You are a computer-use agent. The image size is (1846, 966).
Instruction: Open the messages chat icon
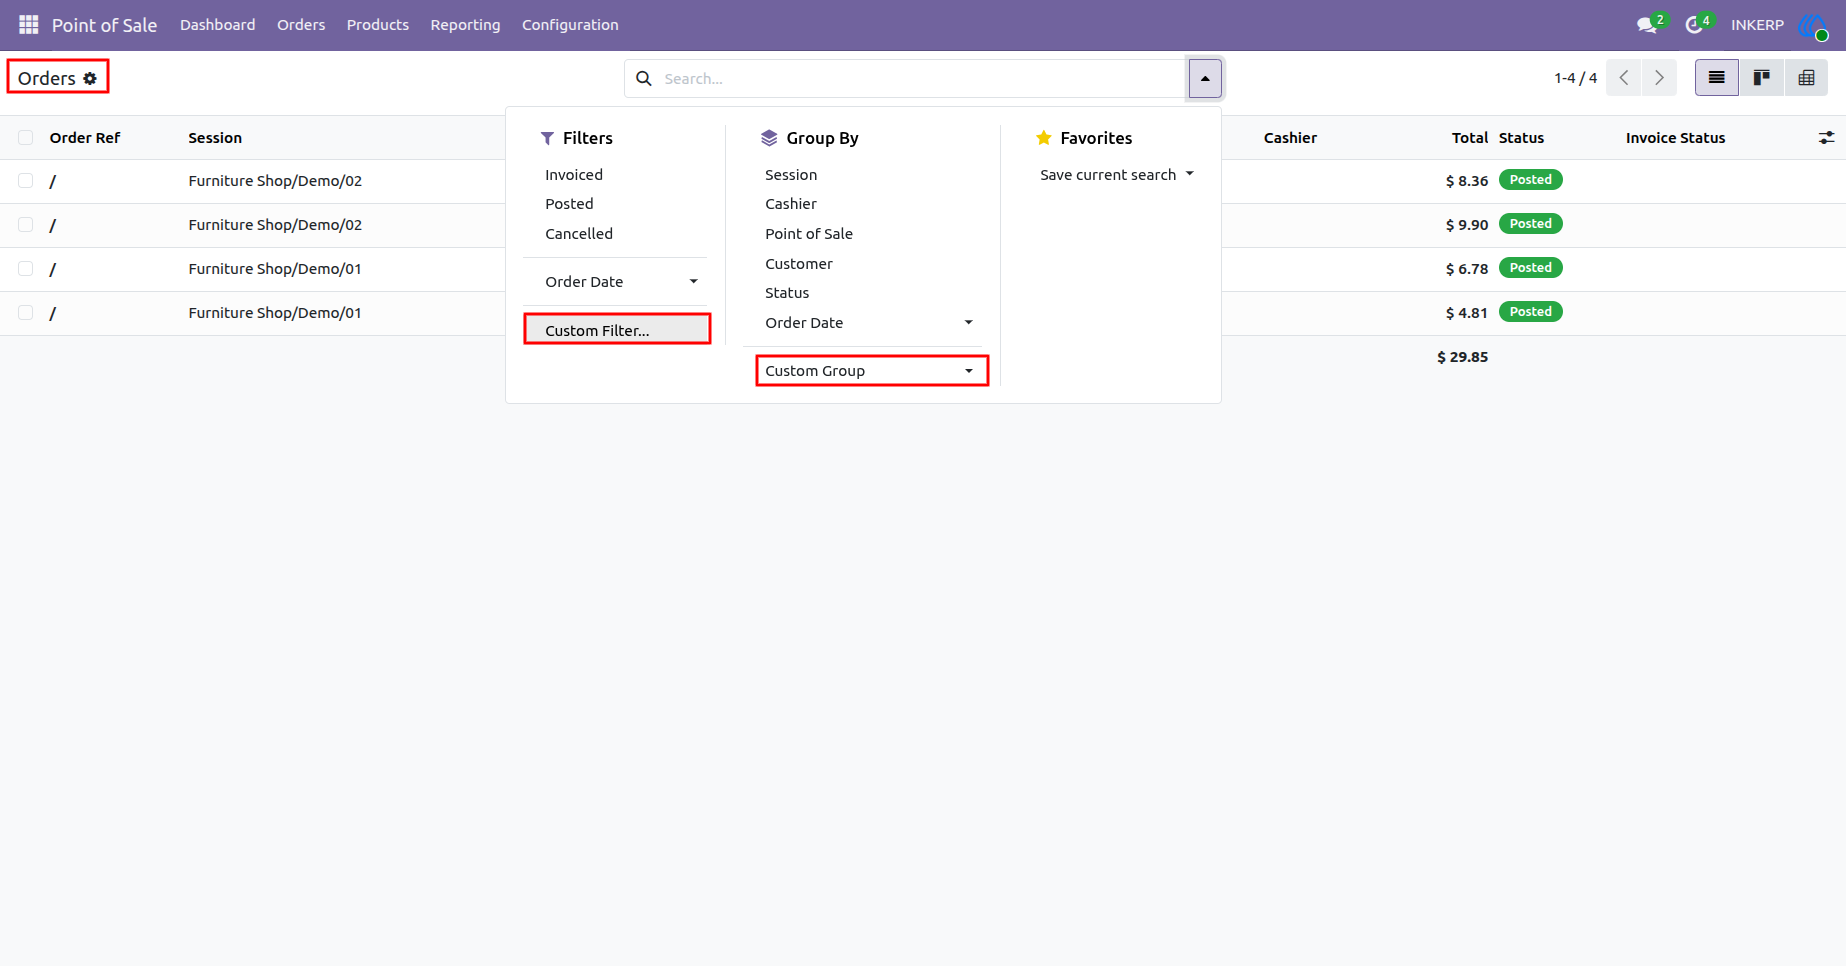pos(1647,25)
